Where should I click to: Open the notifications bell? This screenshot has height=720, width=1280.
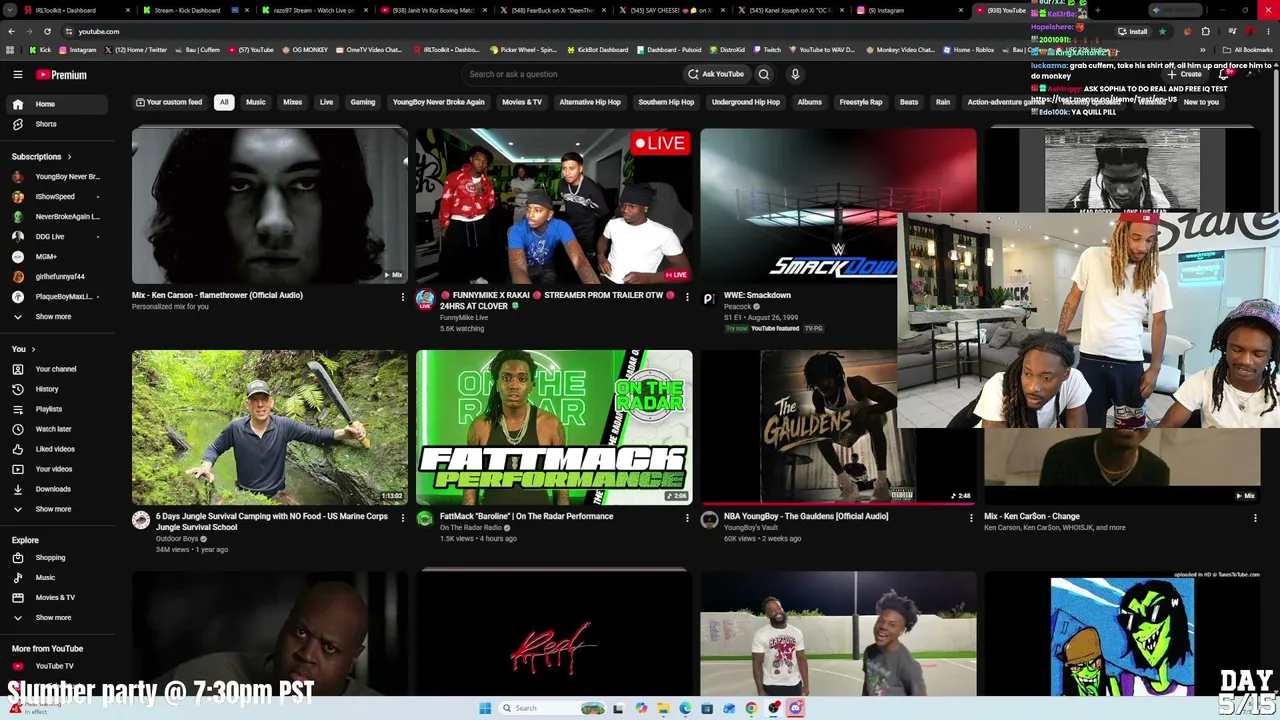pyautogui.click(x=1223, y=74)
